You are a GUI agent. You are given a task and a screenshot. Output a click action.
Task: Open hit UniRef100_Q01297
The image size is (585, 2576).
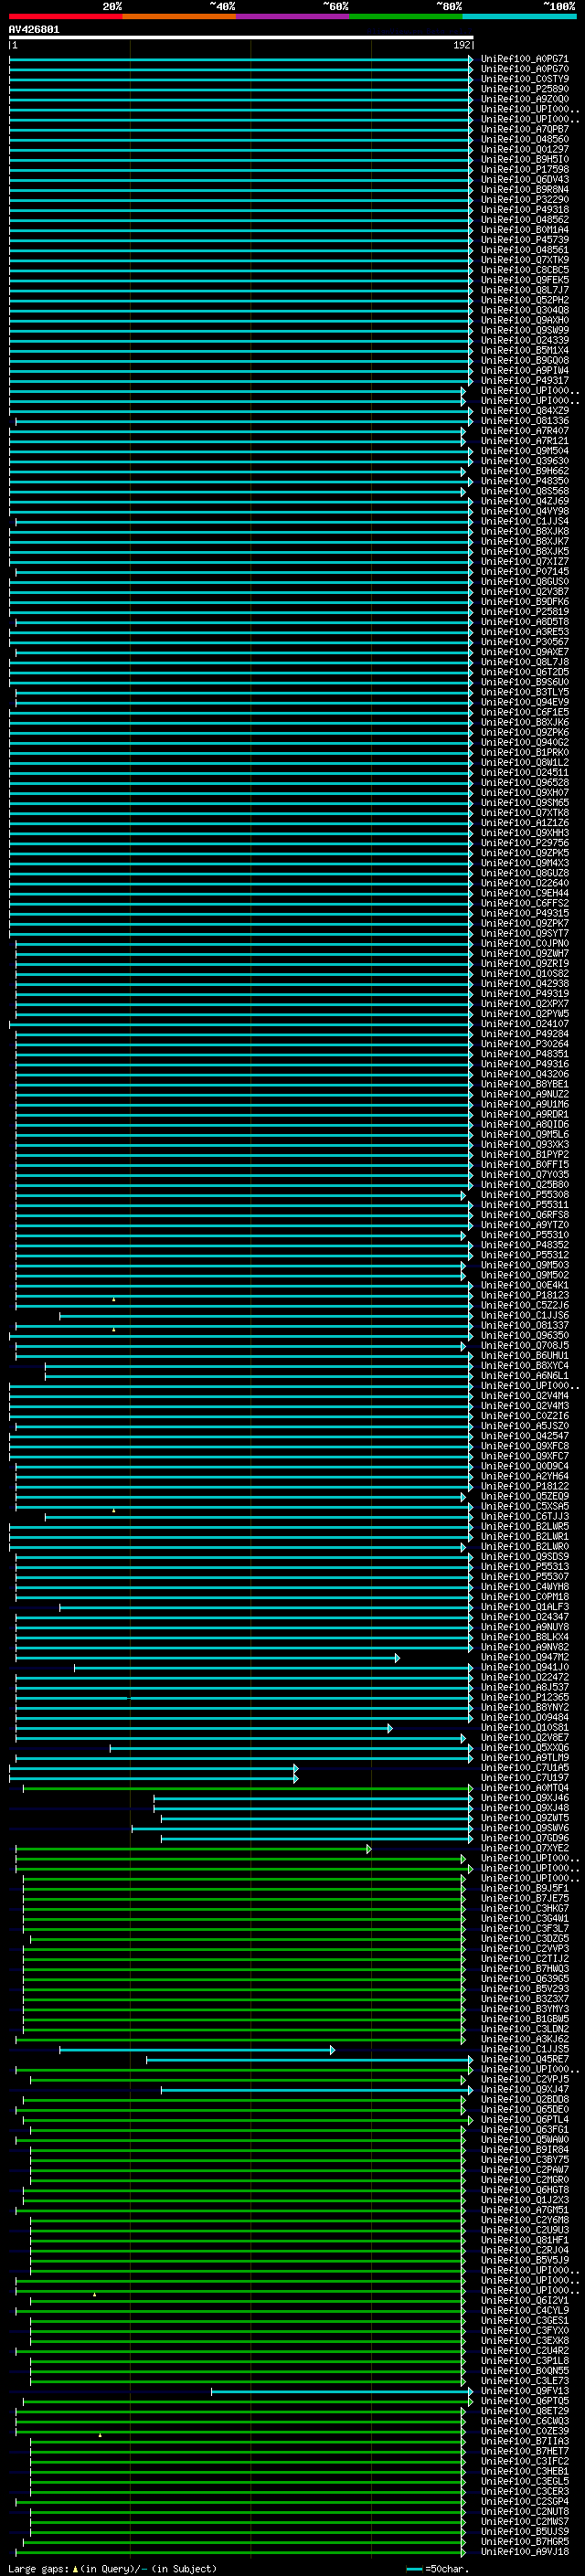pos(525,149)
